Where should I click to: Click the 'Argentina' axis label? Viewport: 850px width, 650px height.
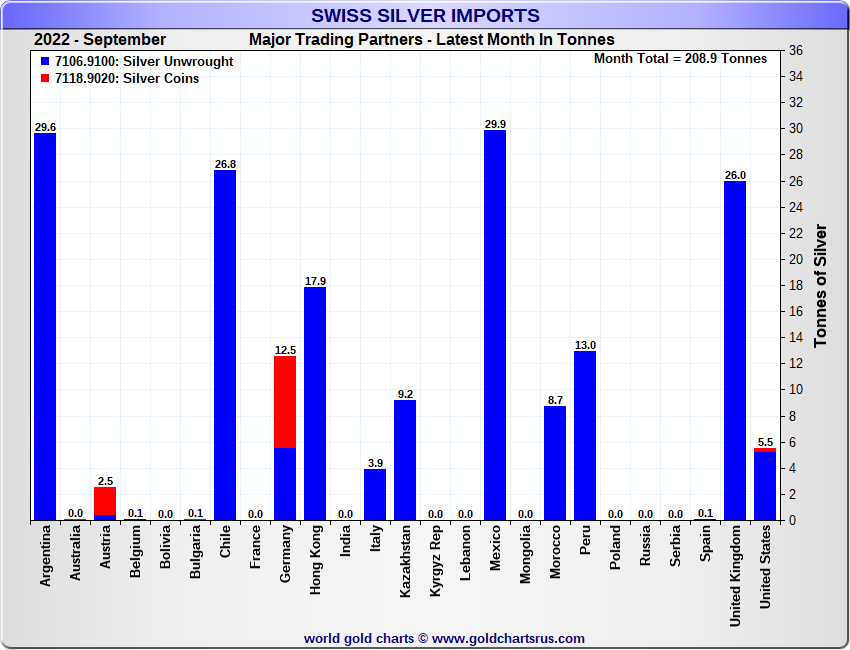(45, 555)
